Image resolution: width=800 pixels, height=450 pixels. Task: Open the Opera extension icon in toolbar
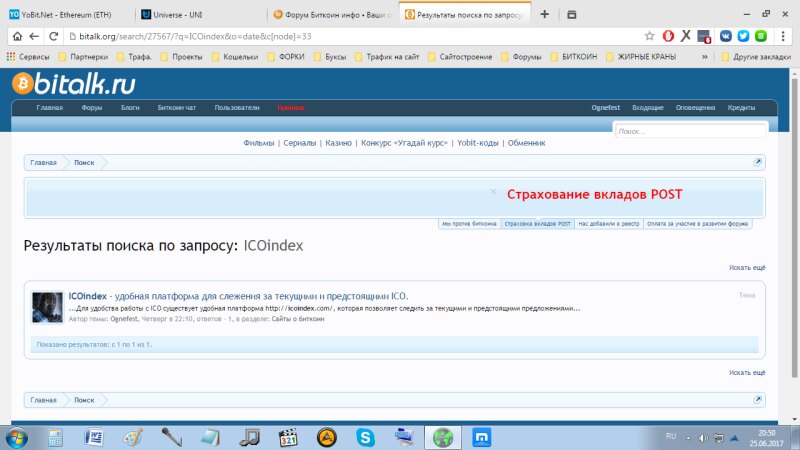pyautogui.click(x=668, y=36)
